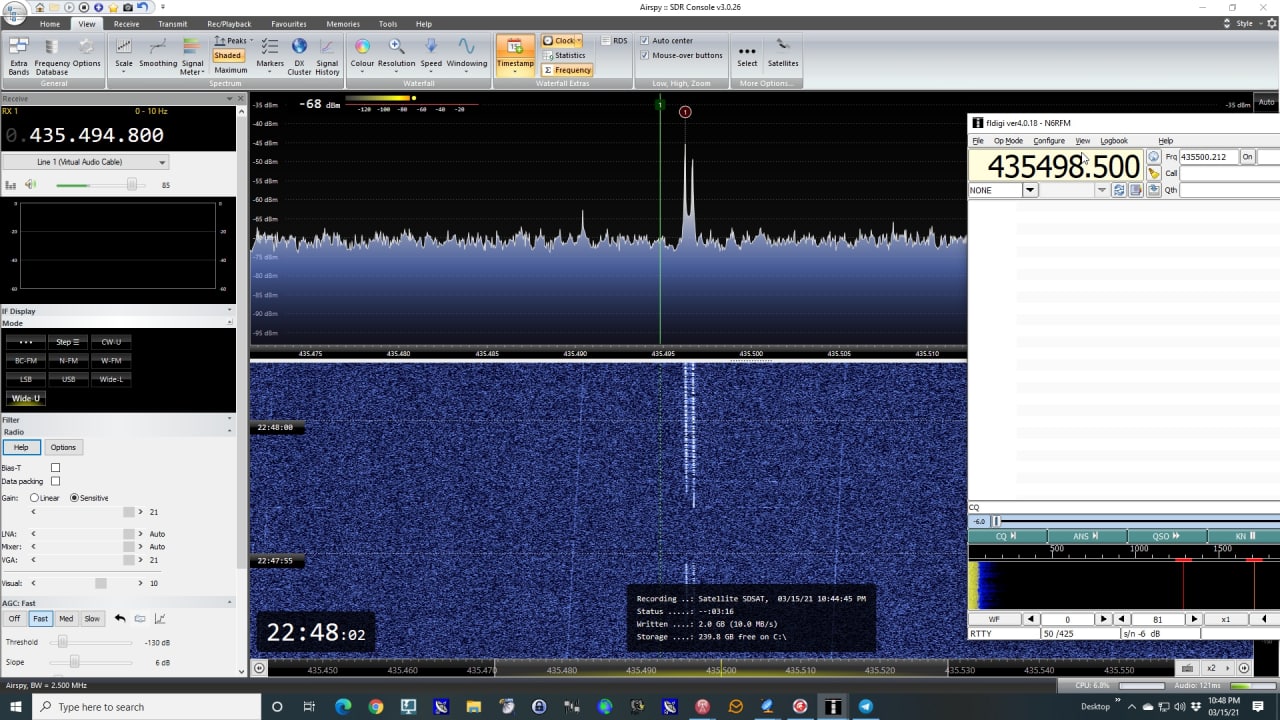Open the Extra Bands tool
1280x720 pixels.
pyautogui.click(x=19, y=55)
